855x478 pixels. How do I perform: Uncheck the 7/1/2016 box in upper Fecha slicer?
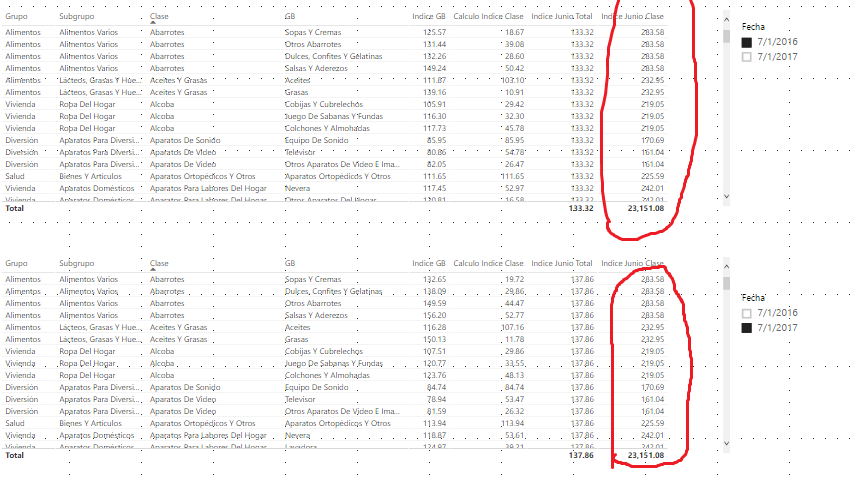tap(746, 42)
